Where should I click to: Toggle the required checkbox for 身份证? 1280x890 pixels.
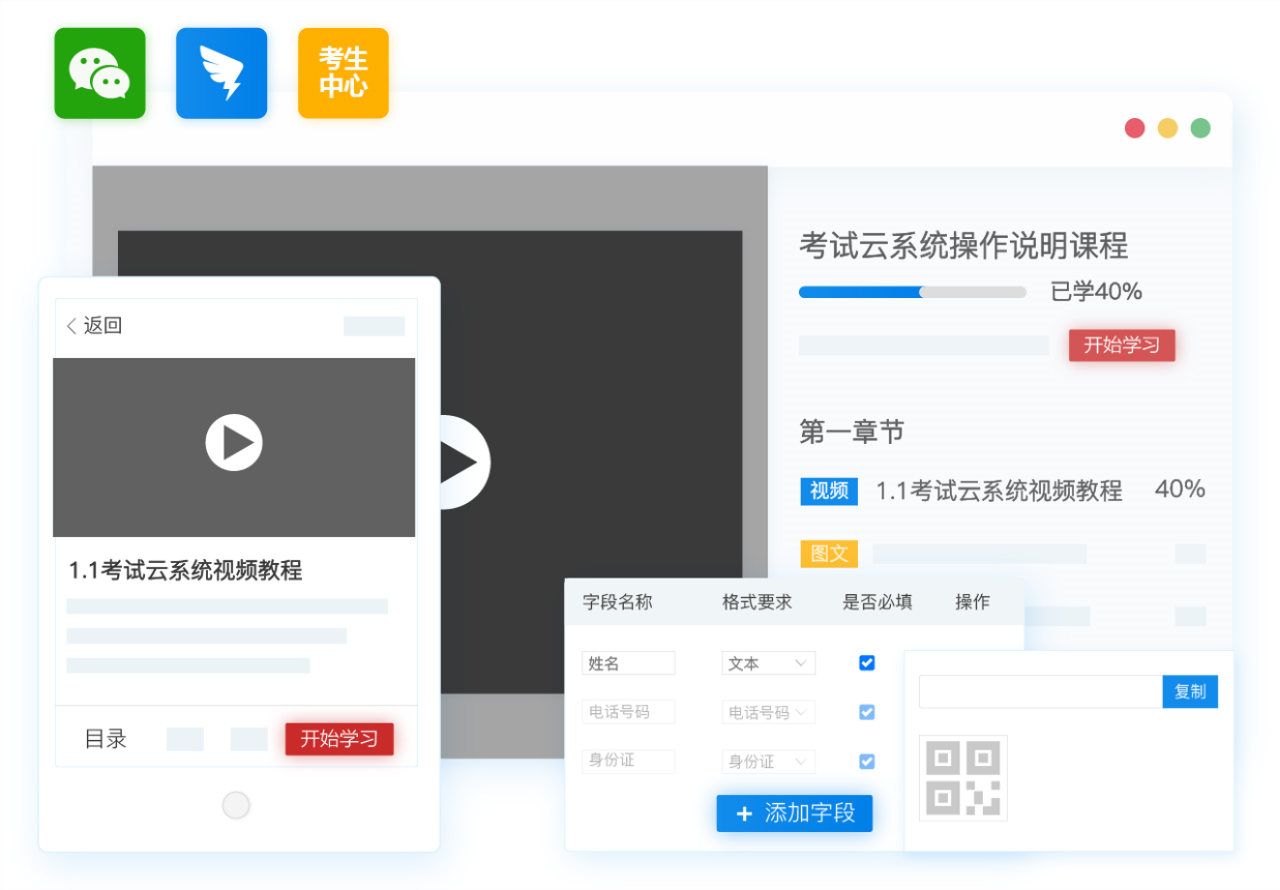(867, 761)
